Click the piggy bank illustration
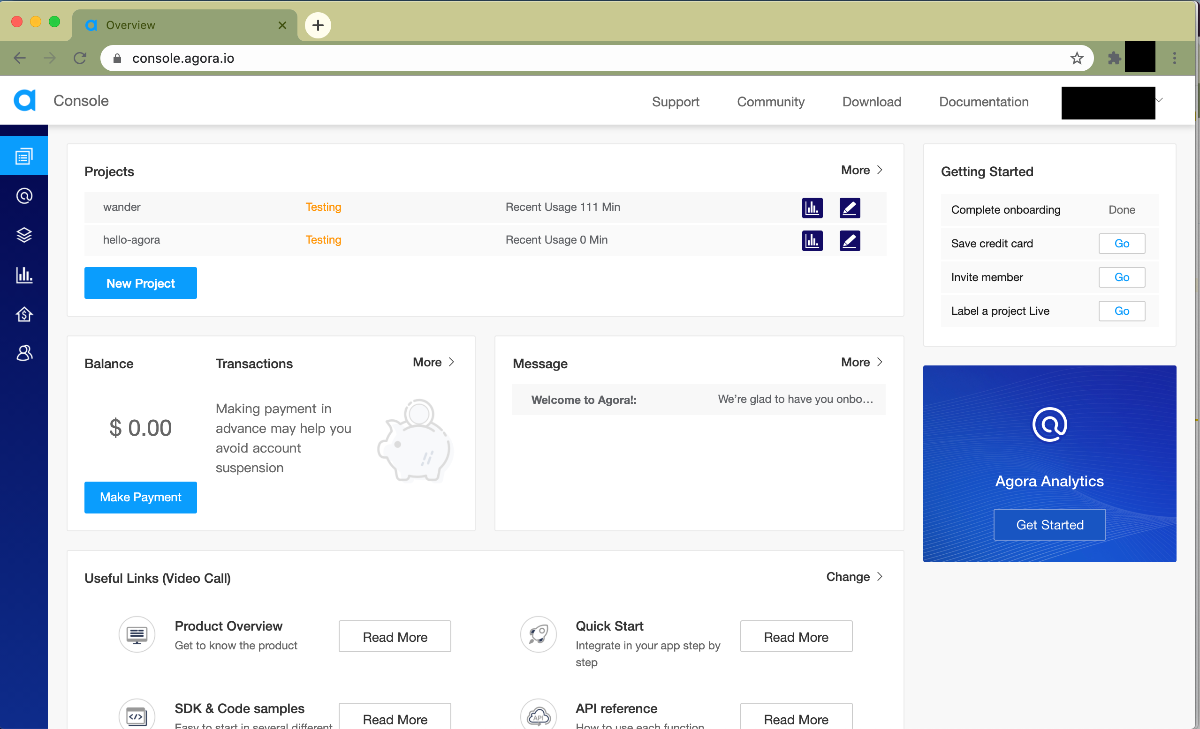This screenshot has width=1200, height=729. tap(416, 441)
